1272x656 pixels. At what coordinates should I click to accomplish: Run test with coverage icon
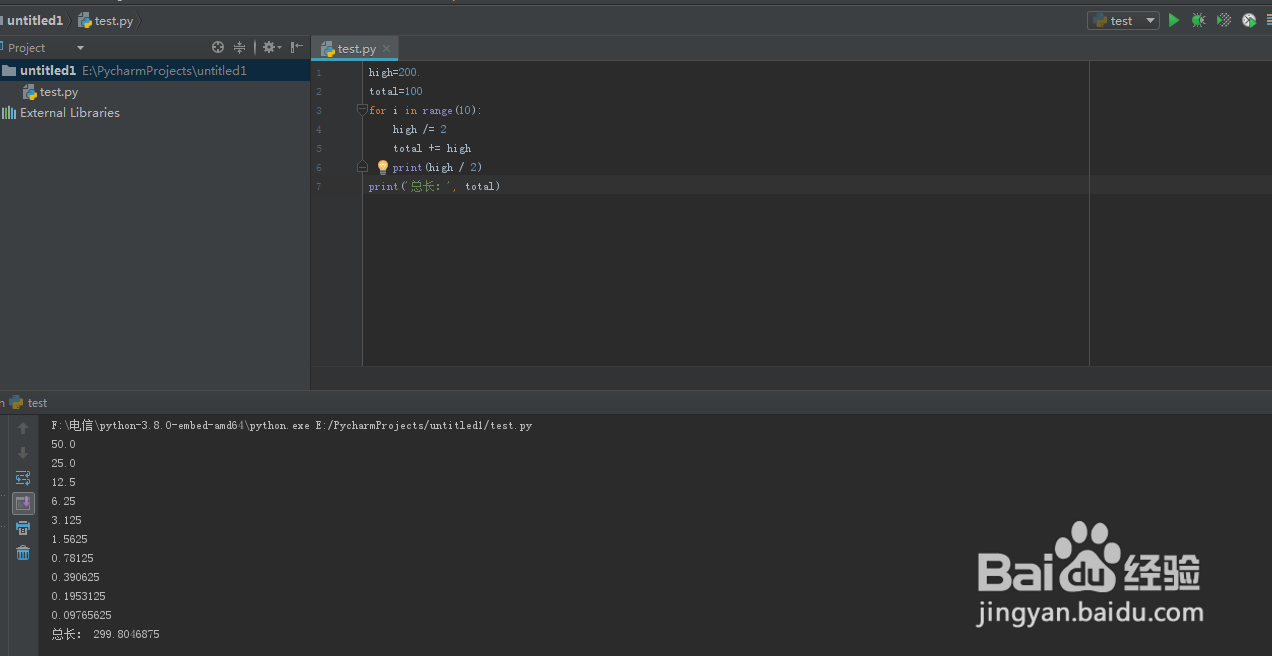coord(1223,20)
